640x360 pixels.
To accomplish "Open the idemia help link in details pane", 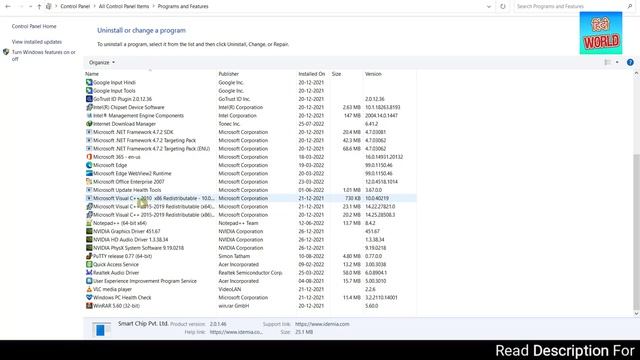I will [x=236, y=332].
